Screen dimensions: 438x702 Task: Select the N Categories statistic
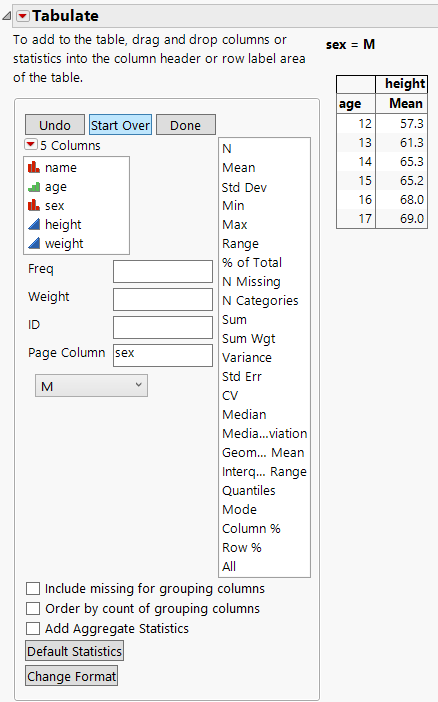(260, 300)
